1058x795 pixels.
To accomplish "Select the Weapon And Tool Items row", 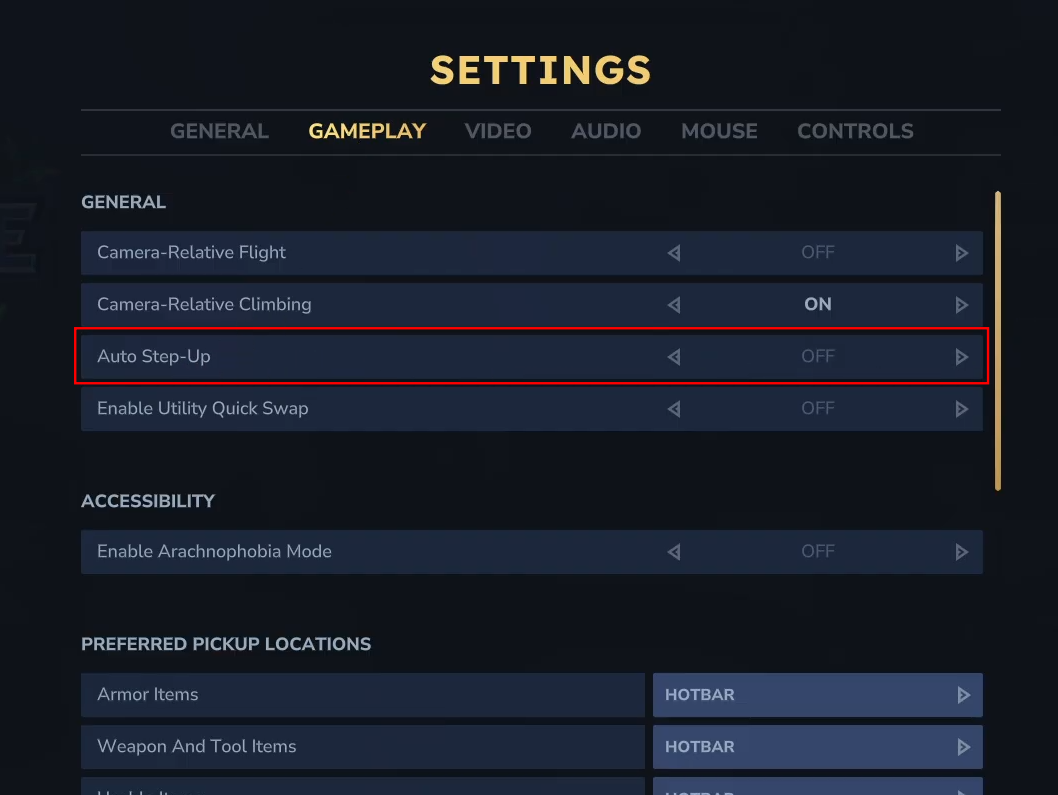I will click(x=362, y=747).
